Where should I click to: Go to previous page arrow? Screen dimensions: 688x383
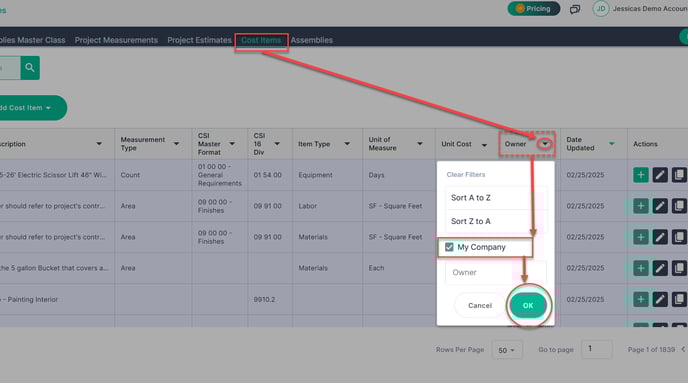683,349
